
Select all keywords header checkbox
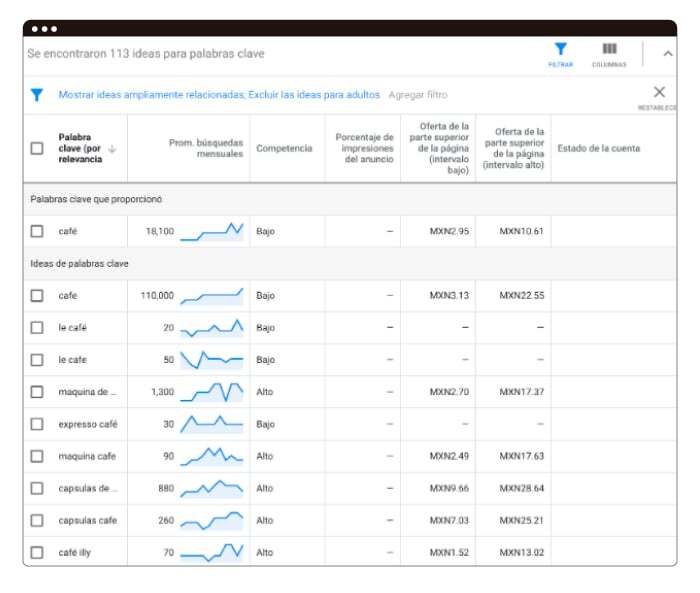(x=37, y=148)
